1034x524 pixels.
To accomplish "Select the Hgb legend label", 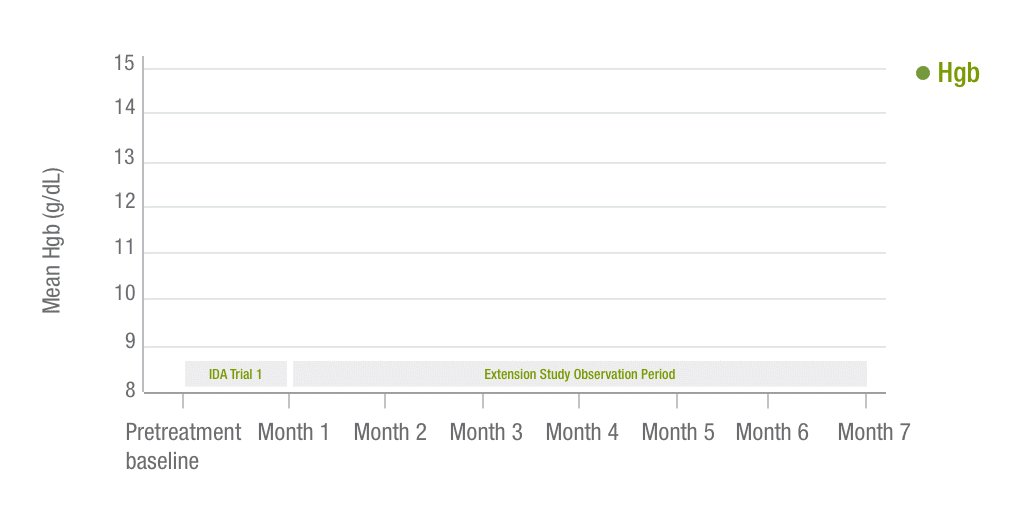I will (x=958, y=73).
